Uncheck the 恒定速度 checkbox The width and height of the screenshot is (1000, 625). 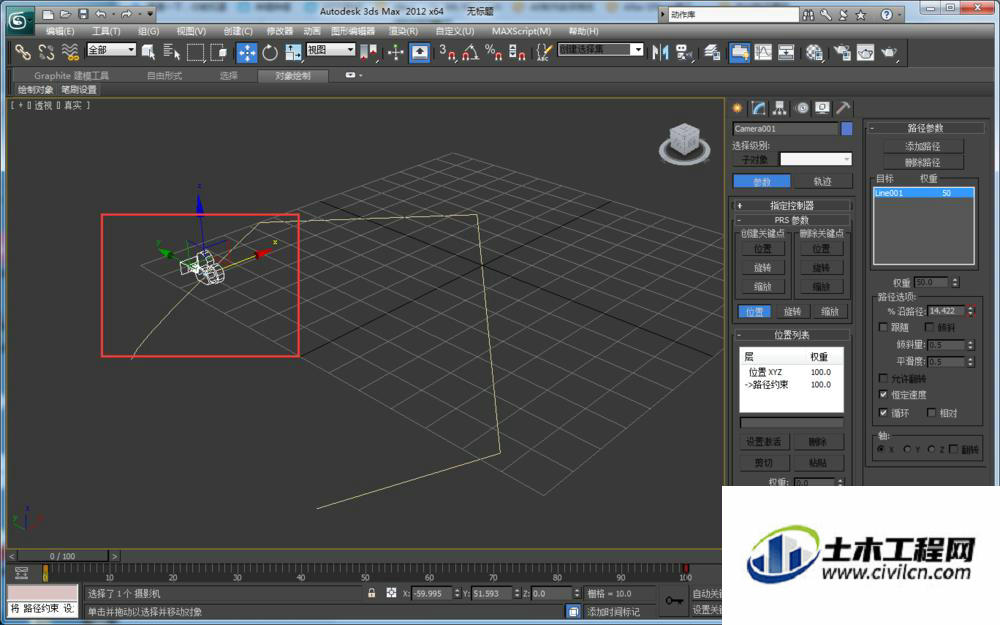click(x=883, y=395)
